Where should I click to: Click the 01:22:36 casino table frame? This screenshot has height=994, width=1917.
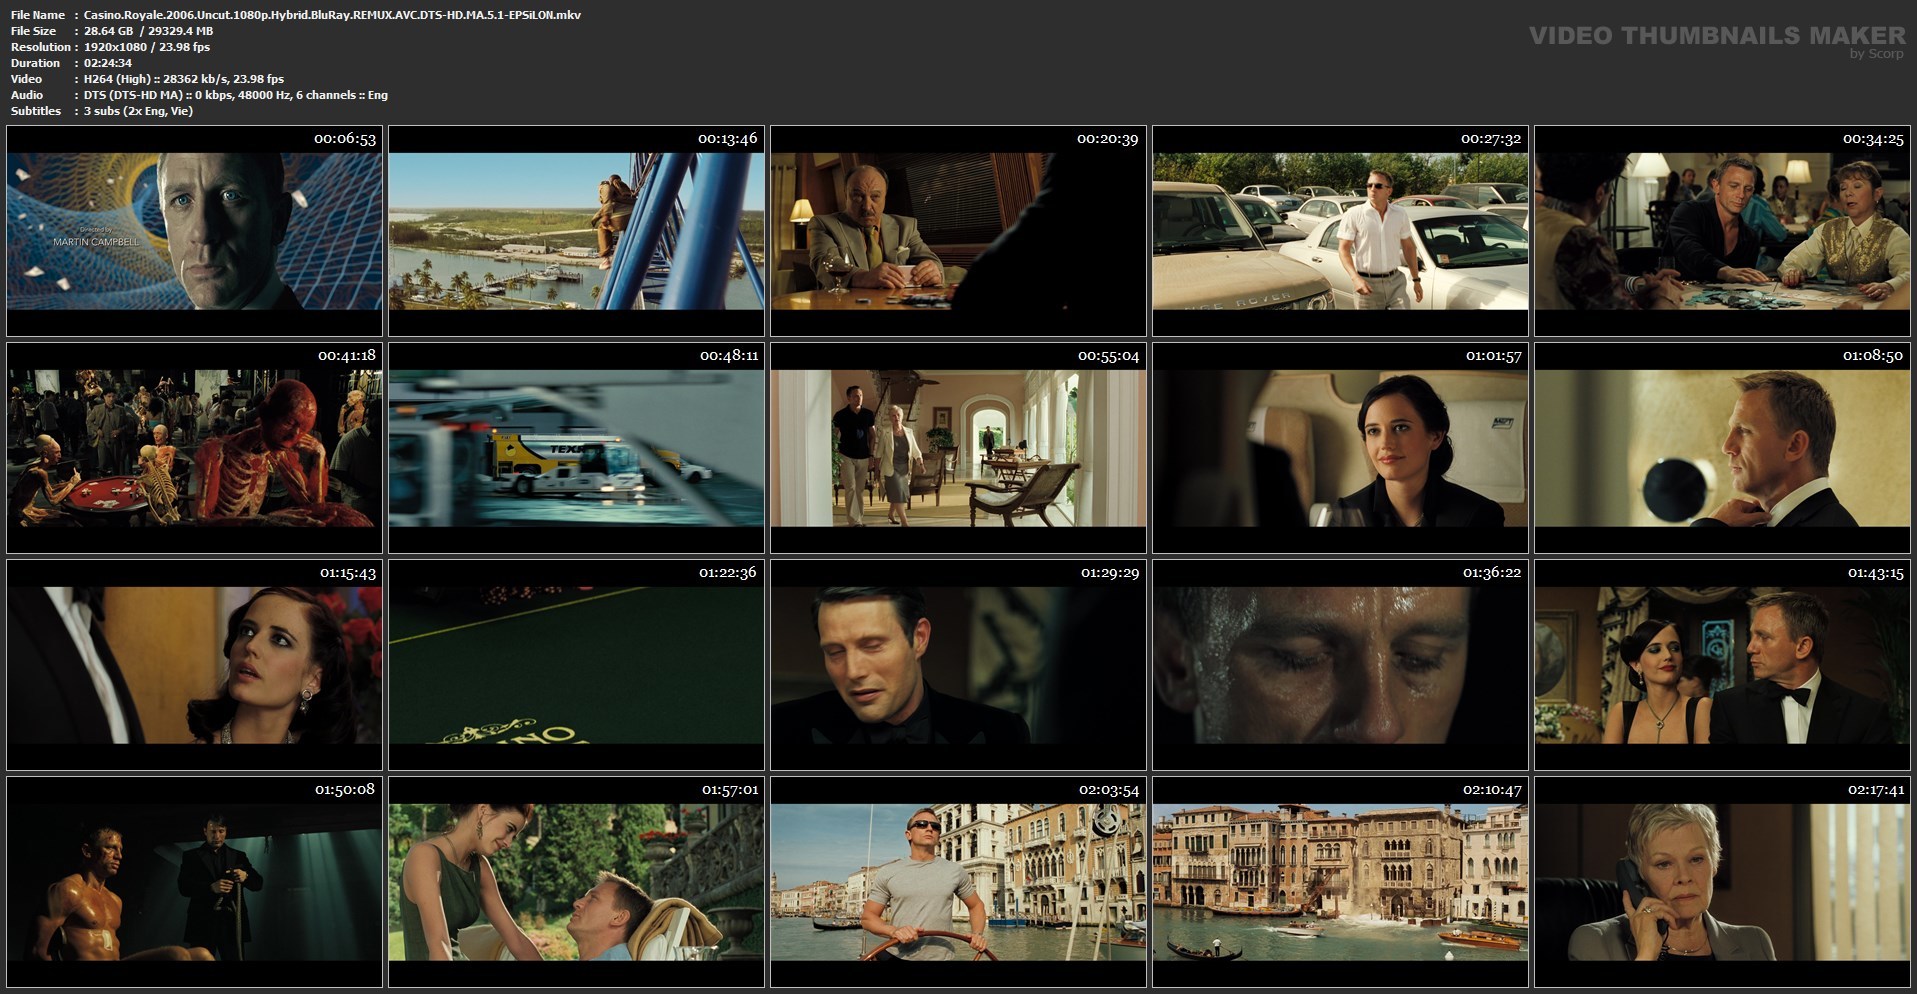pyautogui.click(x=576, y=665)
